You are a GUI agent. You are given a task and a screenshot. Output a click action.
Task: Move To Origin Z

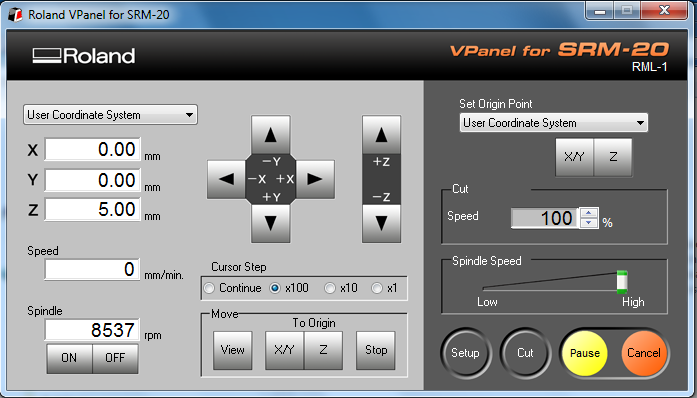(323, 350)
